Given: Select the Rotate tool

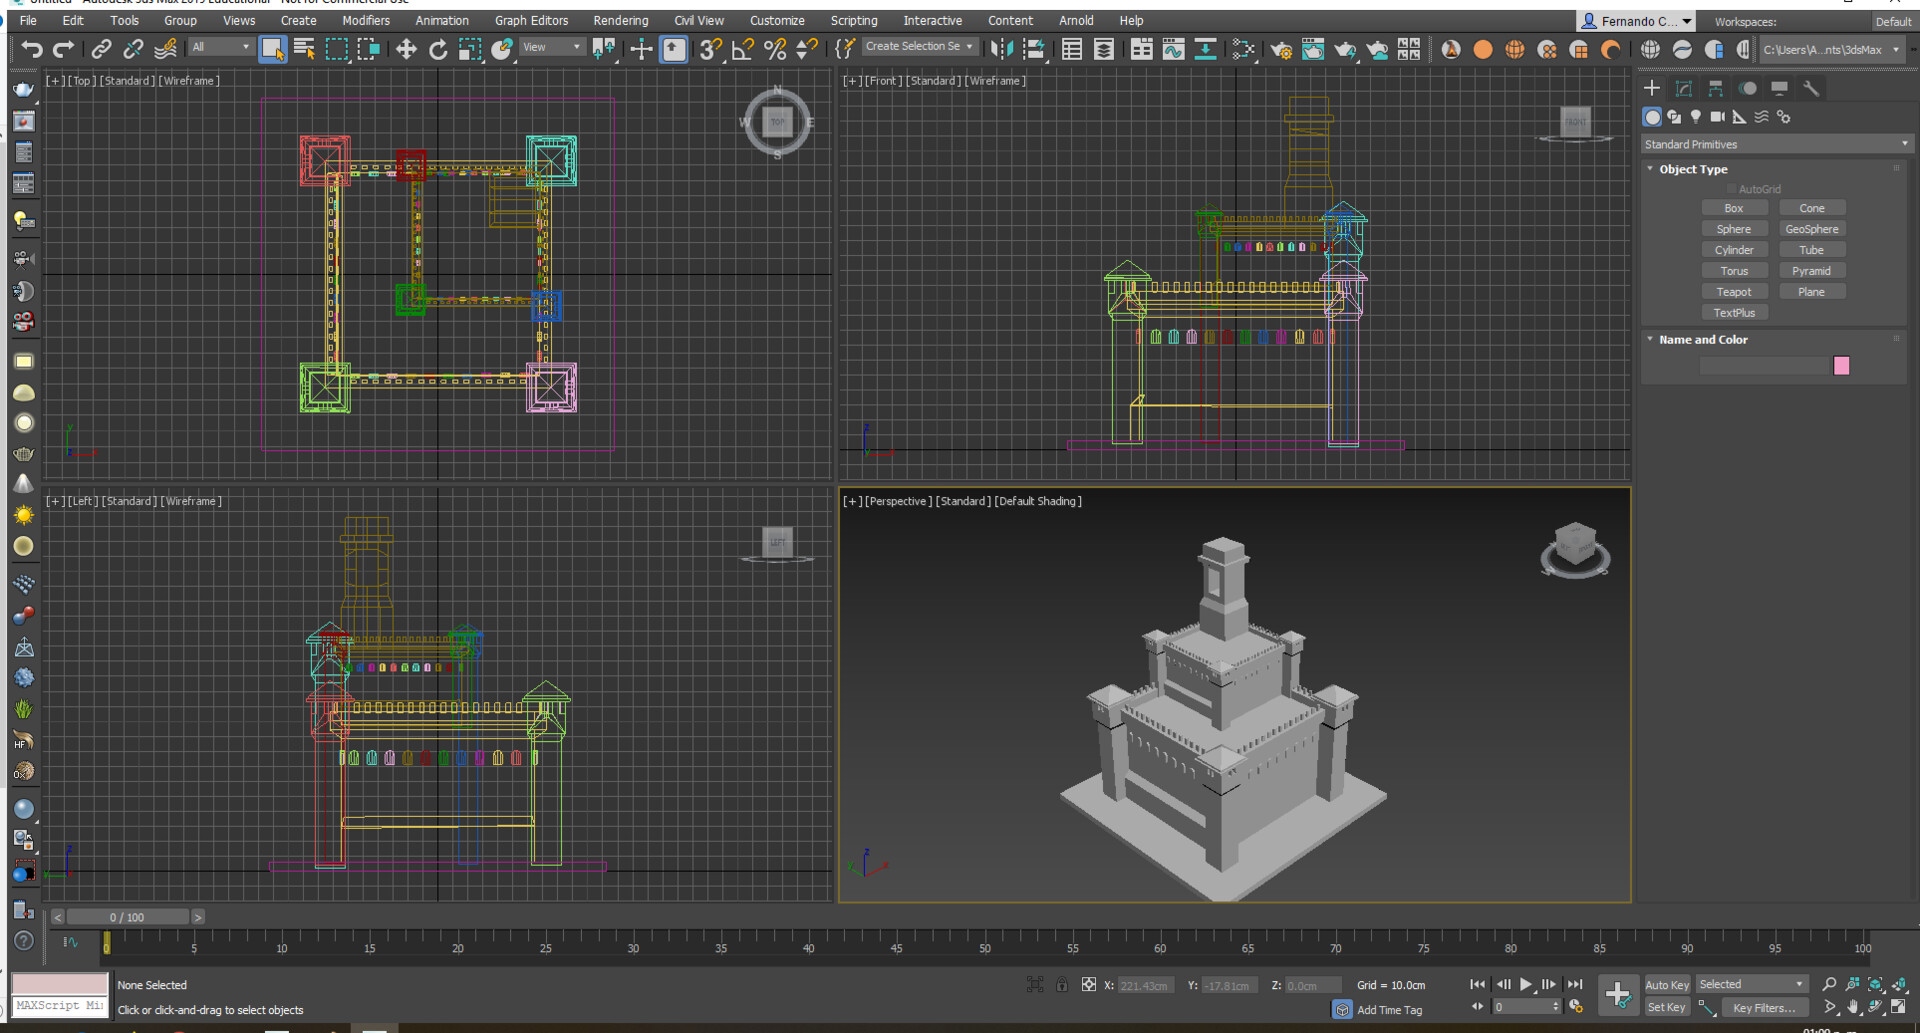Looking at the screenshot, I should coord(438,49).
